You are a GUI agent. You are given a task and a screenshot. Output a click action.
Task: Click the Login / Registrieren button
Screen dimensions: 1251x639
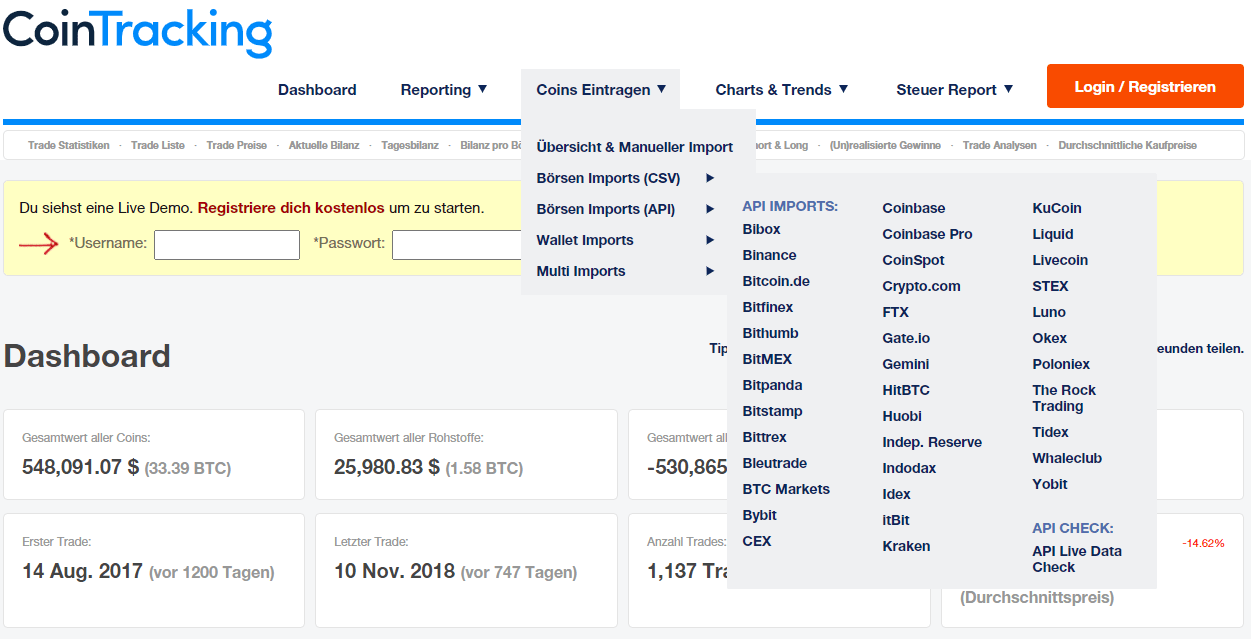[x=1144, y=86]
